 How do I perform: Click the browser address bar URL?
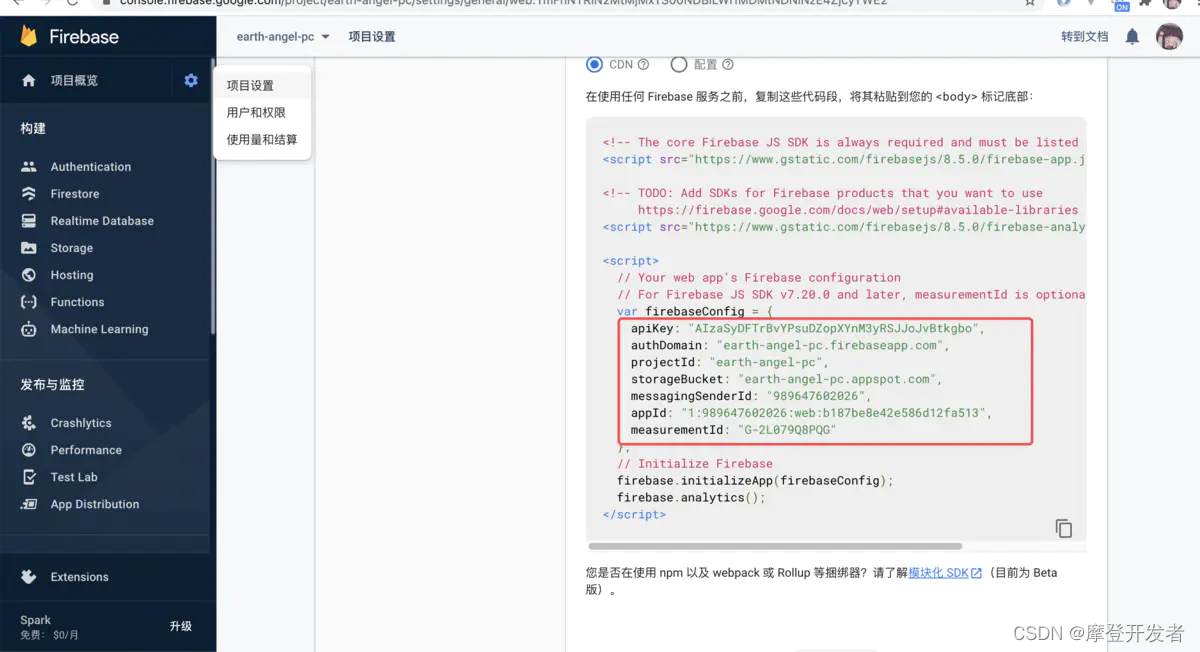click(x=503, y=3)
